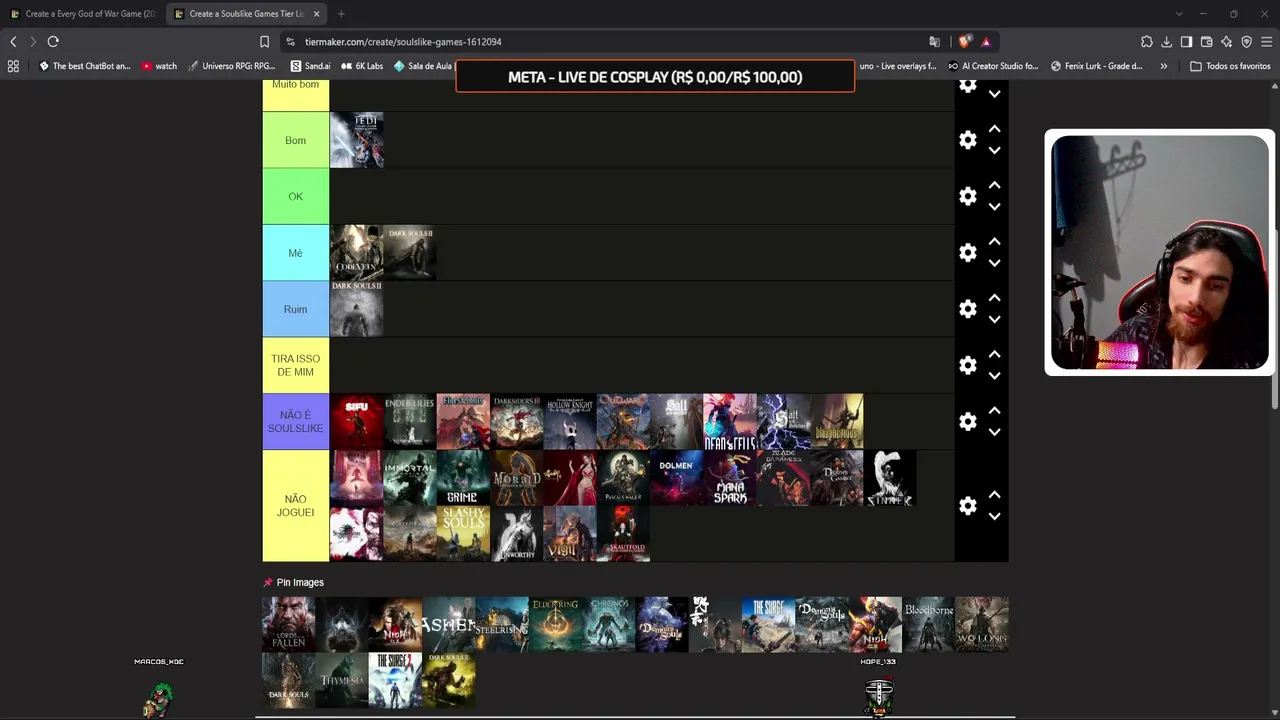This screenshot has height=720, width=1280.
Task: Open settings gear for the Ruim tier
Action: [x=968, y=309]
